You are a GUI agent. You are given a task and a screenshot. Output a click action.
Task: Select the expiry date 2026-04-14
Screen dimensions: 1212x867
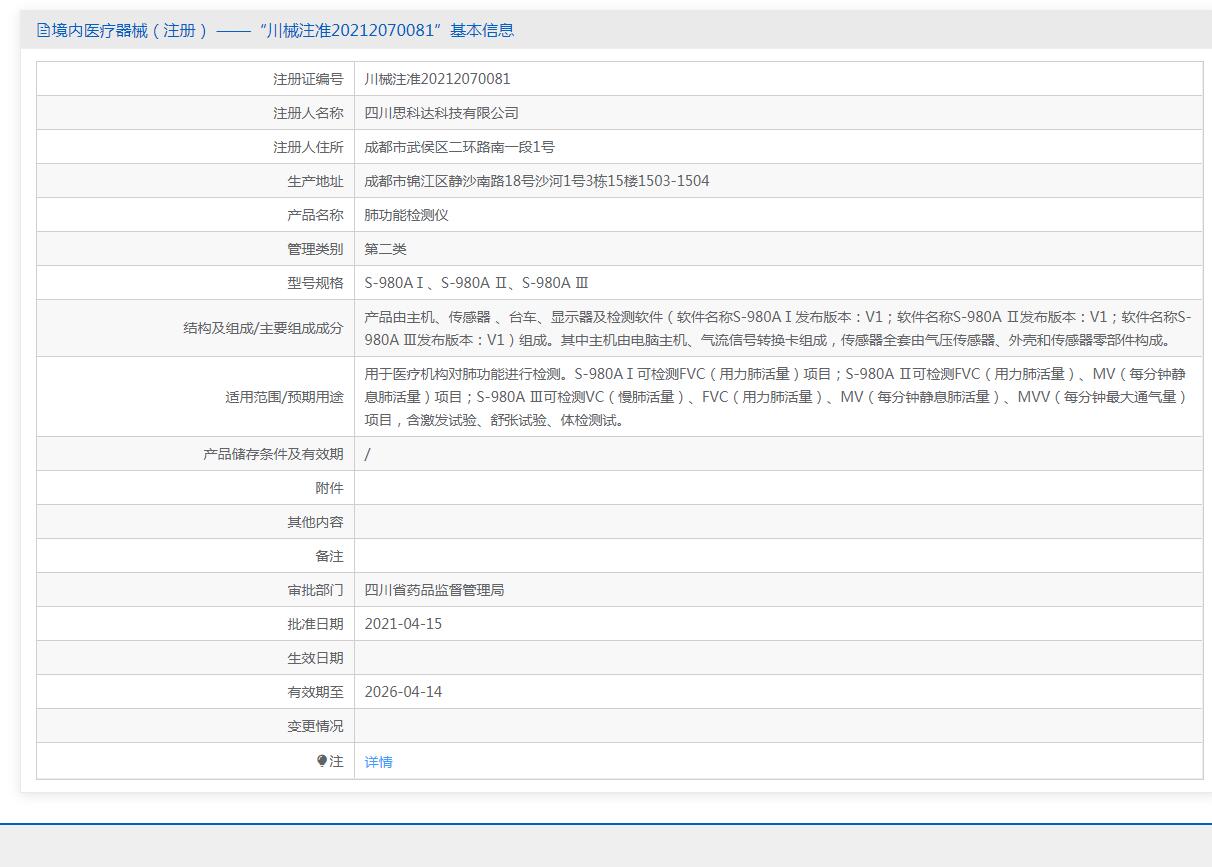coord(403,692)
